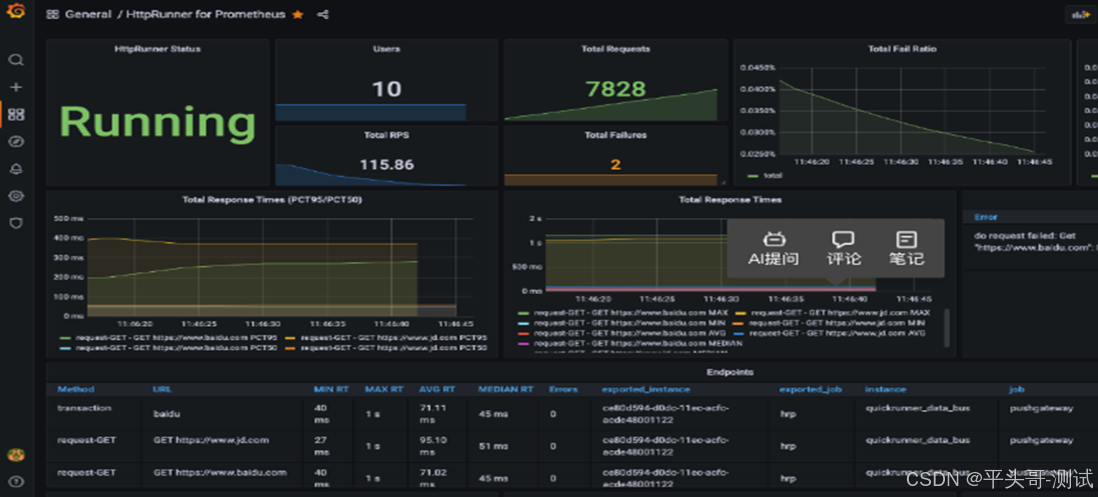The image size is (1098, 497).
Task: Open the Alerting bell icon
Action: pyautogui.click(x=15, y=169)
